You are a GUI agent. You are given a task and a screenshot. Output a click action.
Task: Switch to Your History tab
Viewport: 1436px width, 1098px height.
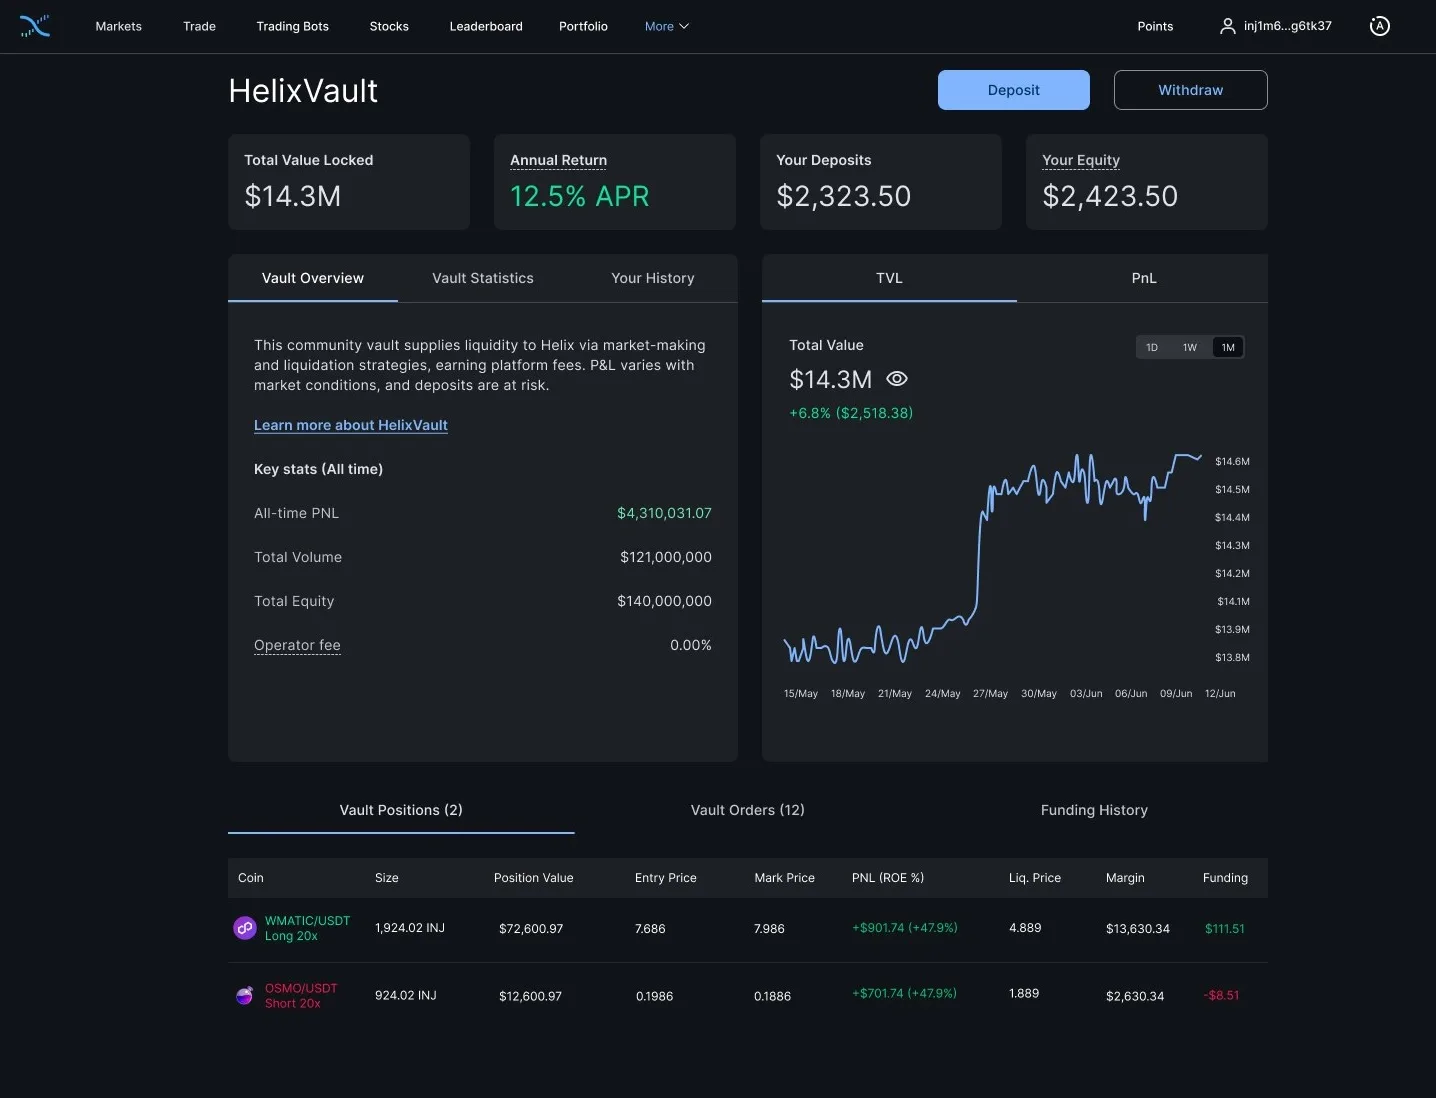click(653, 278)
